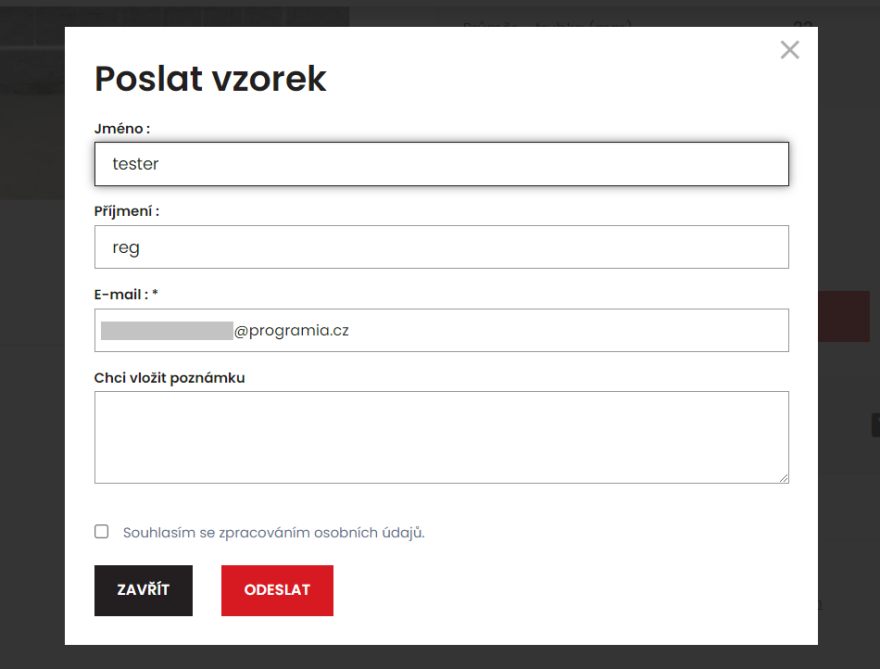Close the Poslat vzorek dialog with X
Image resolution: width=880 pixels, height=669 pixels.
(x=790, y=50)
